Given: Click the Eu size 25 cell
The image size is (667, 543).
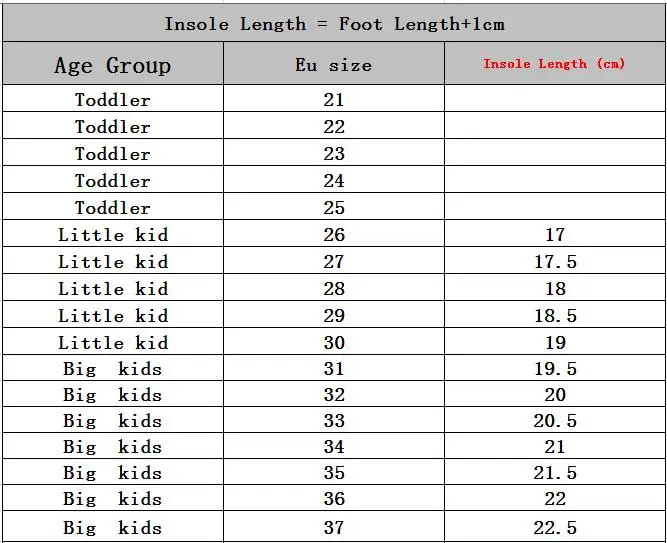Looking at the screenshot, I should tap(334, 206).
